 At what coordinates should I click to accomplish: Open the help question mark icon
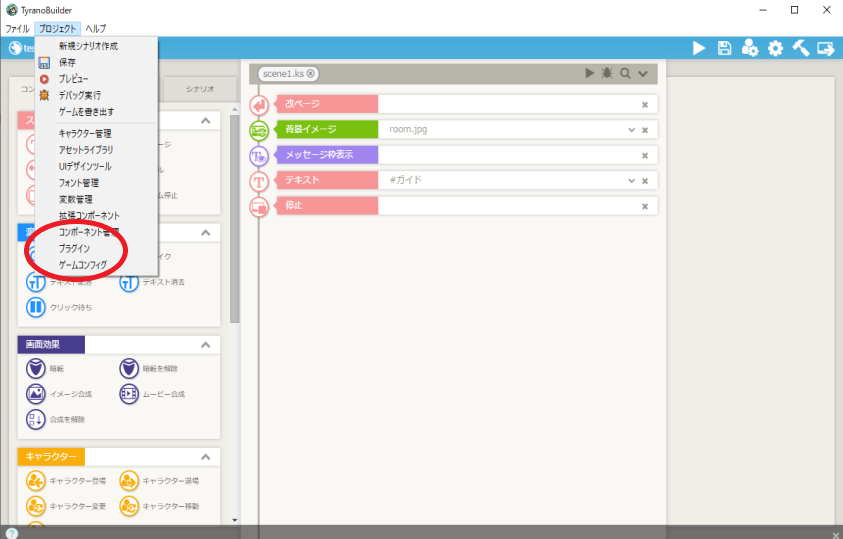point(11,534)
